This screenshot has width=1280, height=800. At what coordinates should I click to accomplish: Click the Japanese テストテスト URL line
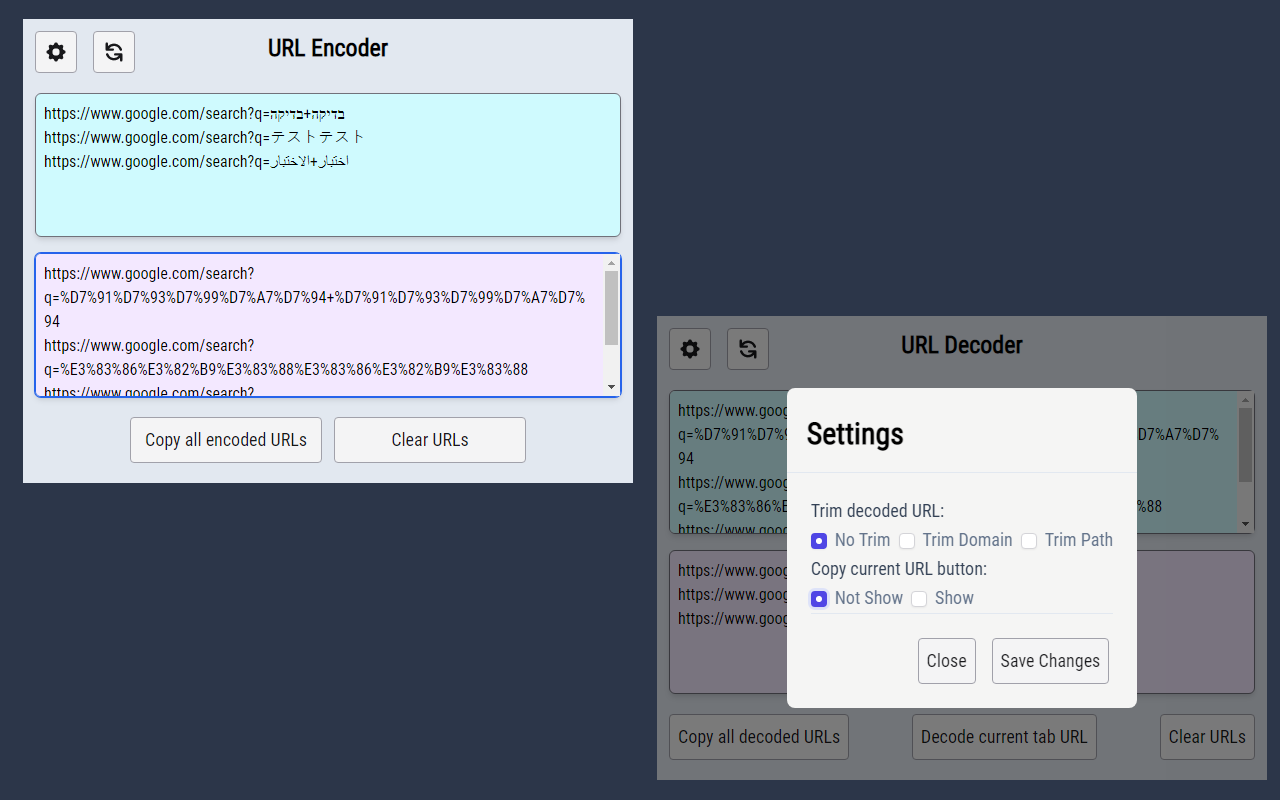[x=205, y=138]
